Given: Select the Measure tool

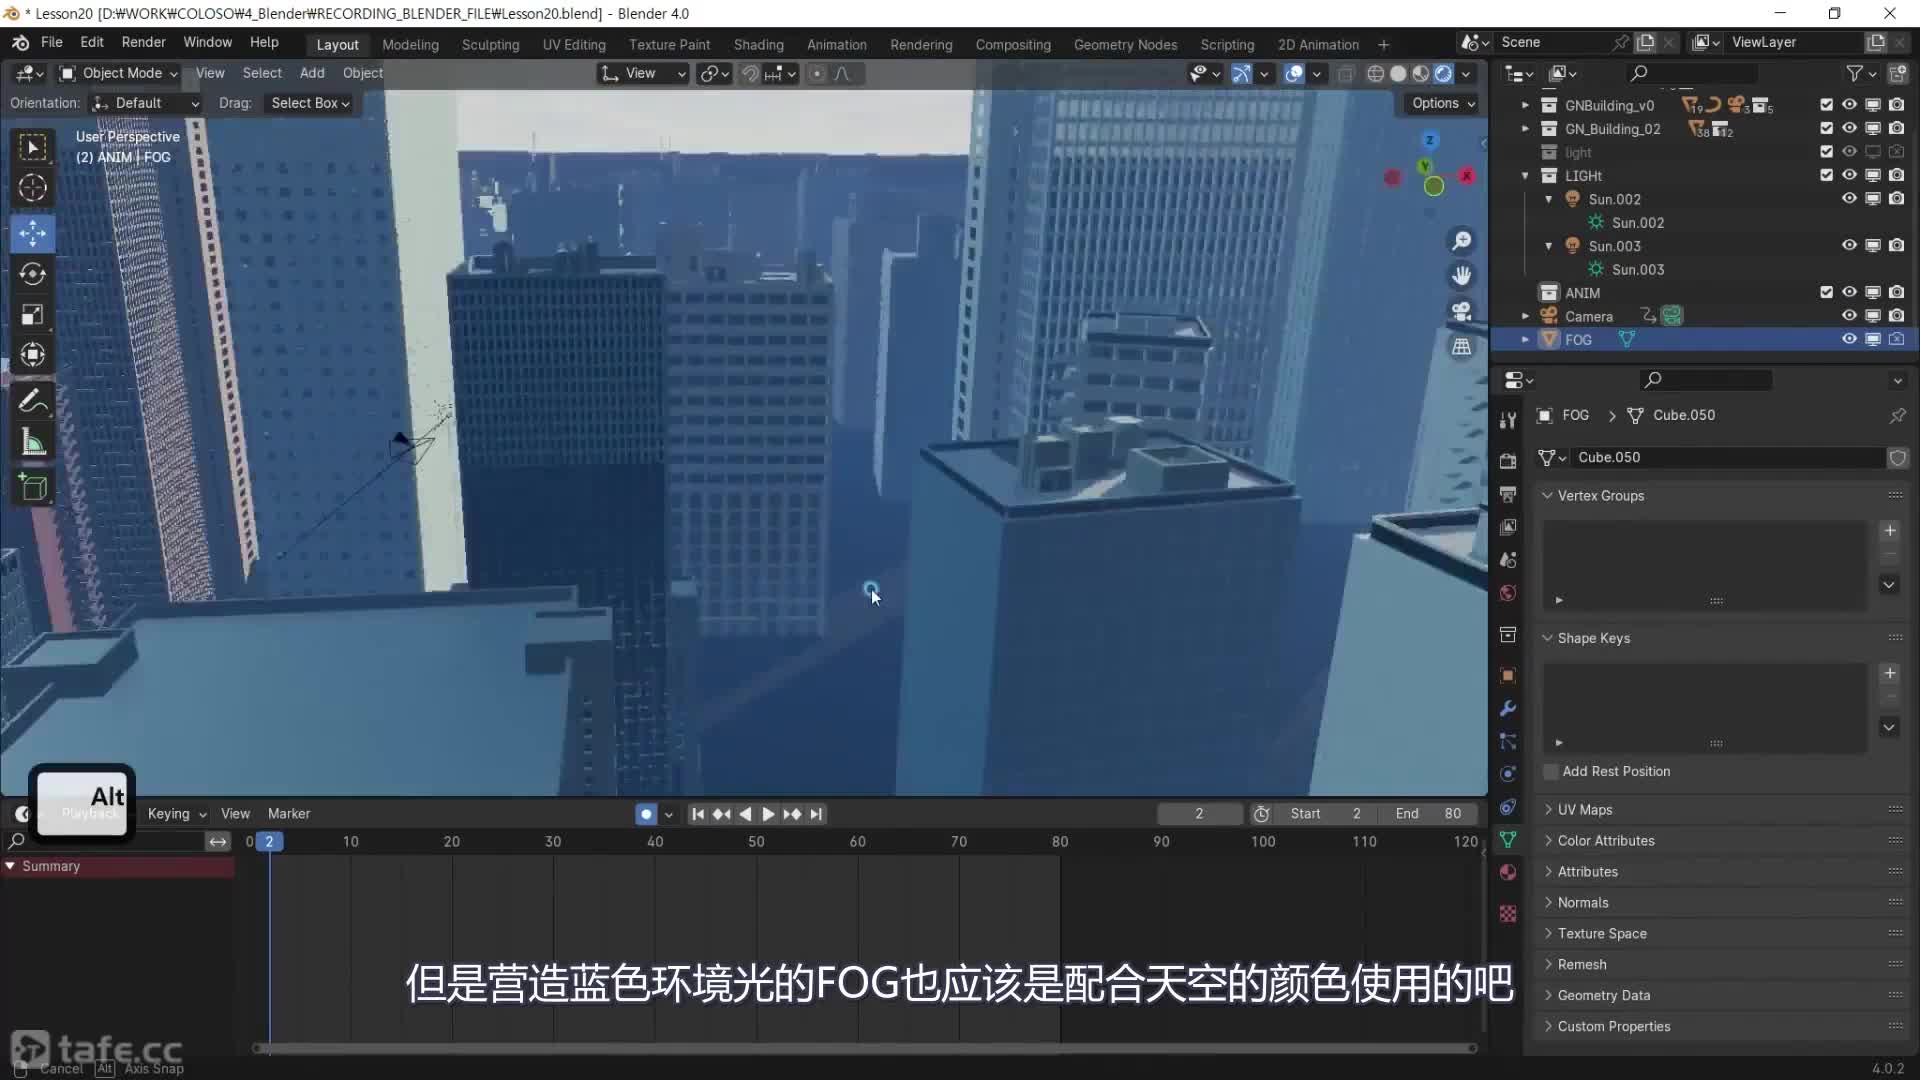Looking at the screenshot, I should pos(32,443).
